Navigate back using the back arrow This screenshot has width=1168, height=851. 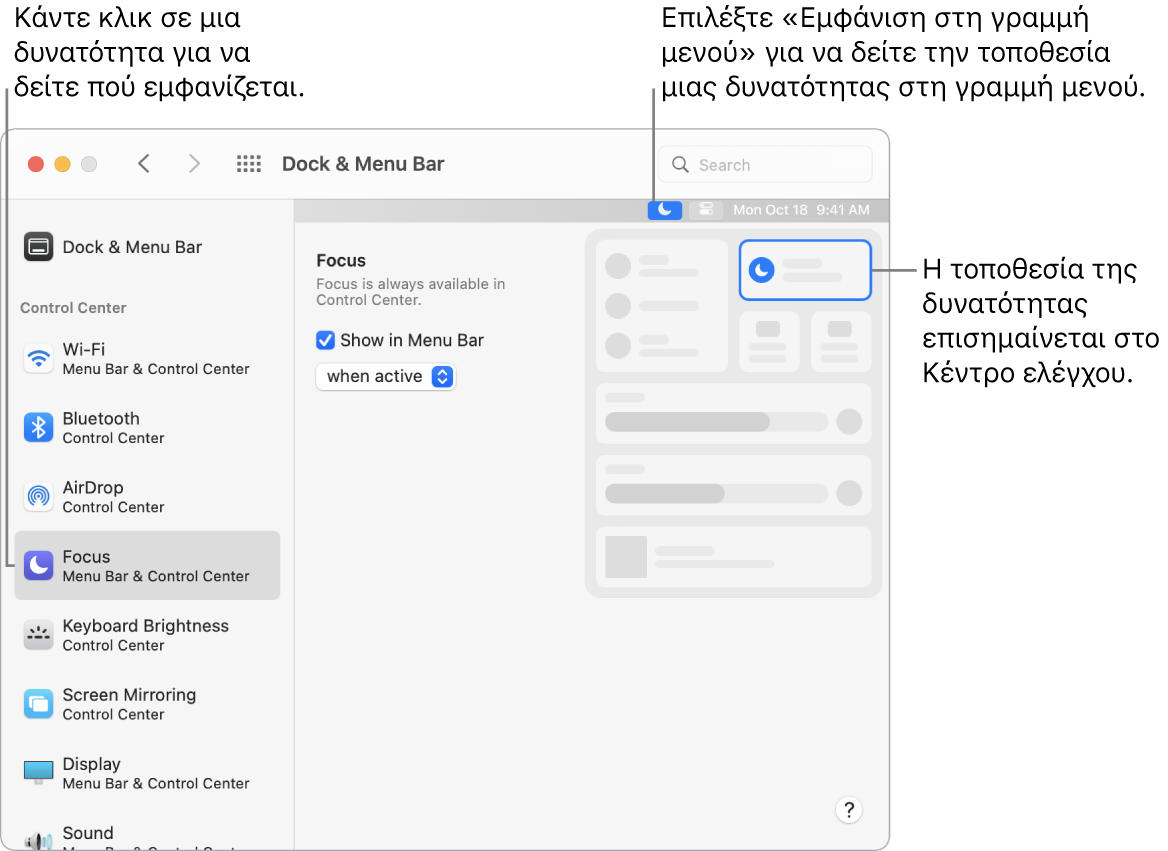pyautogui.click(x=144, y=163)
